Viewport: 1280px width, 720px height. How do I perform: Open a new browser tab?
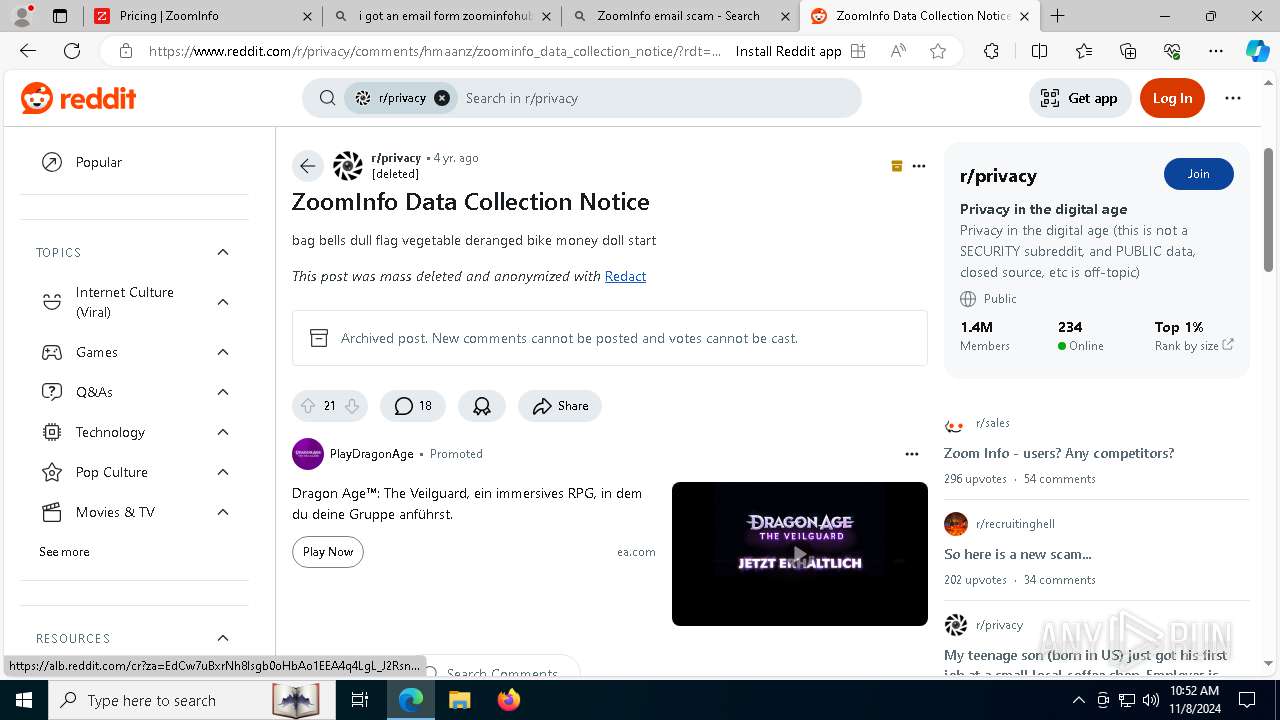[1057, 16]
